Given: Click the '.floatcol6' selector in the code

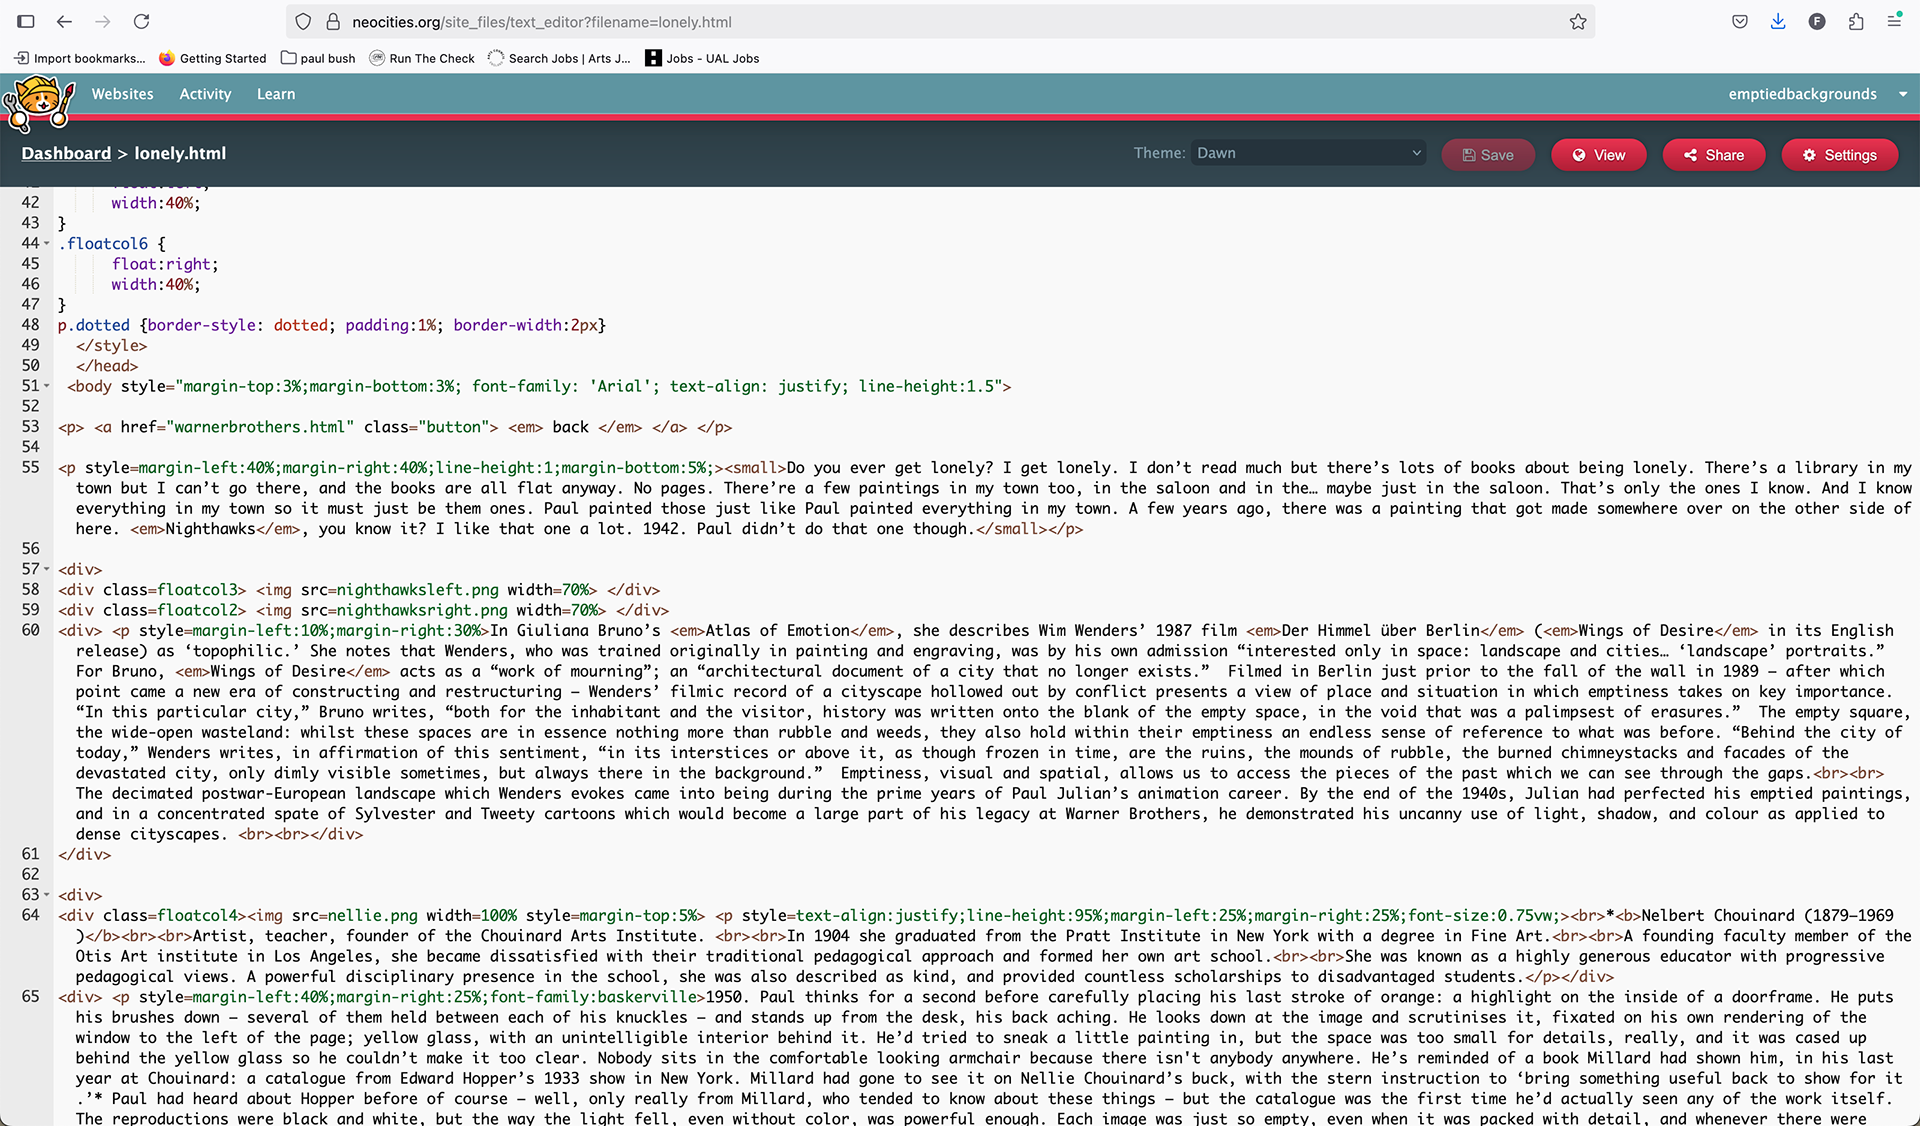Looking at the screenshot, I should pyautogui.click(x=103, y=244).
